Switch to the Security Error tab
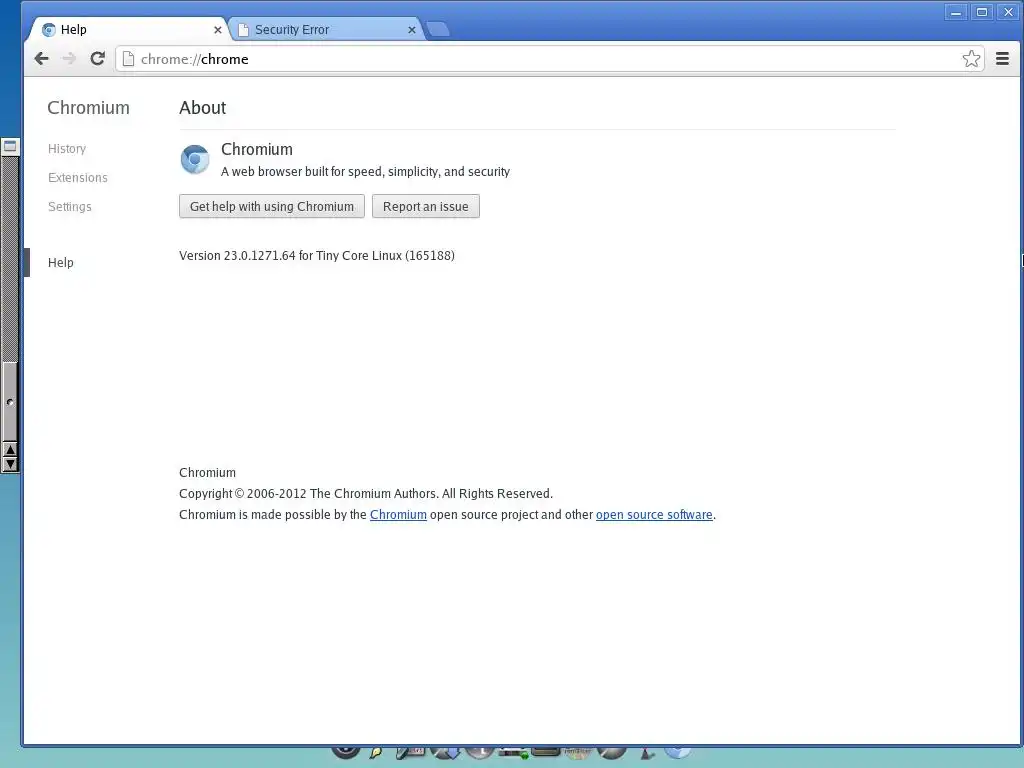This screenshot has width=1024, height=768. point(325,29)
